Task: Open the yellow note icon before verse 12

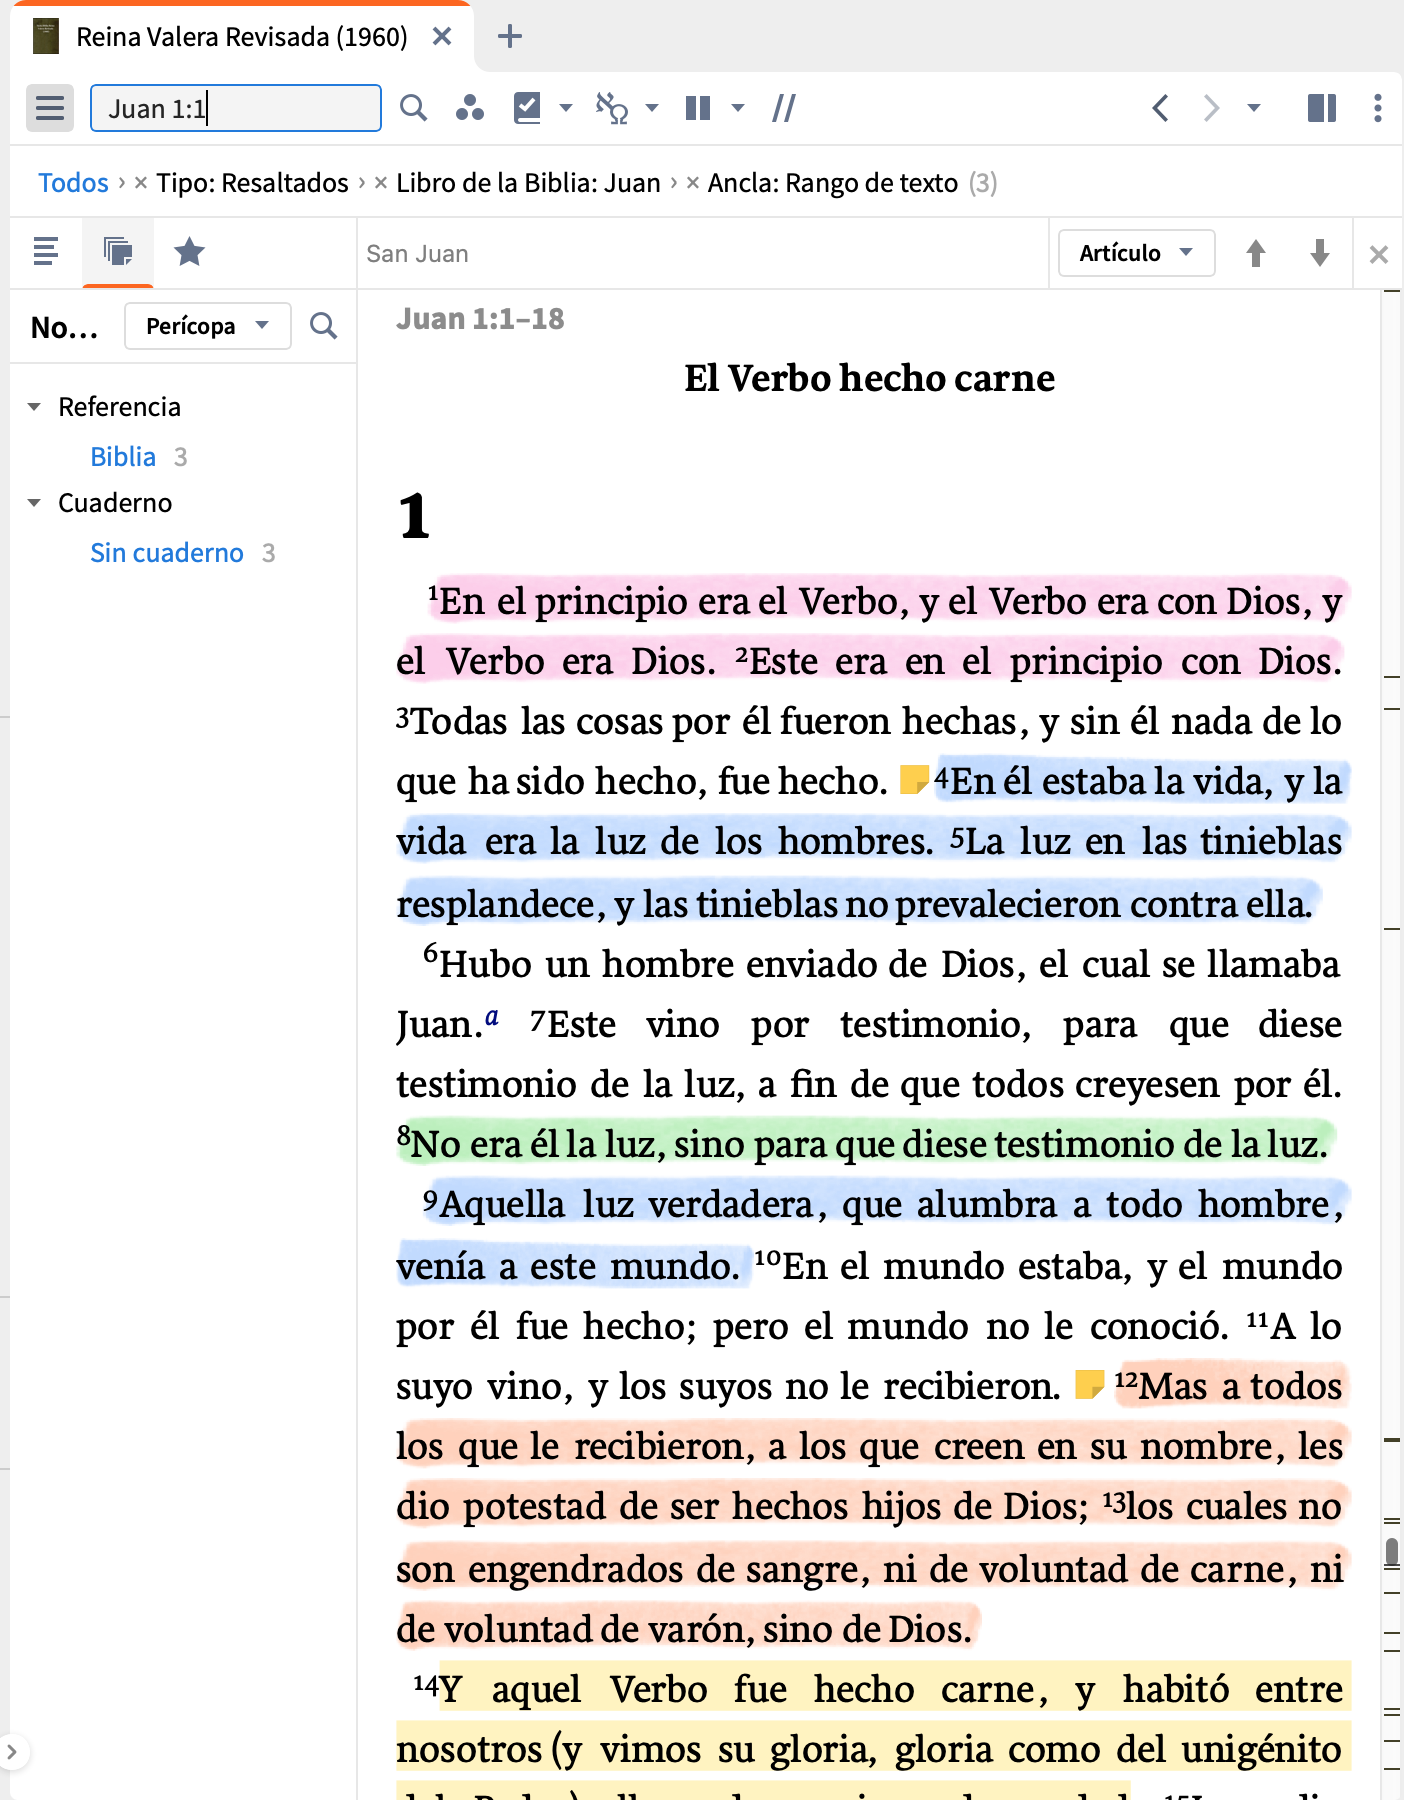Action: [x=1088, y=1384]
